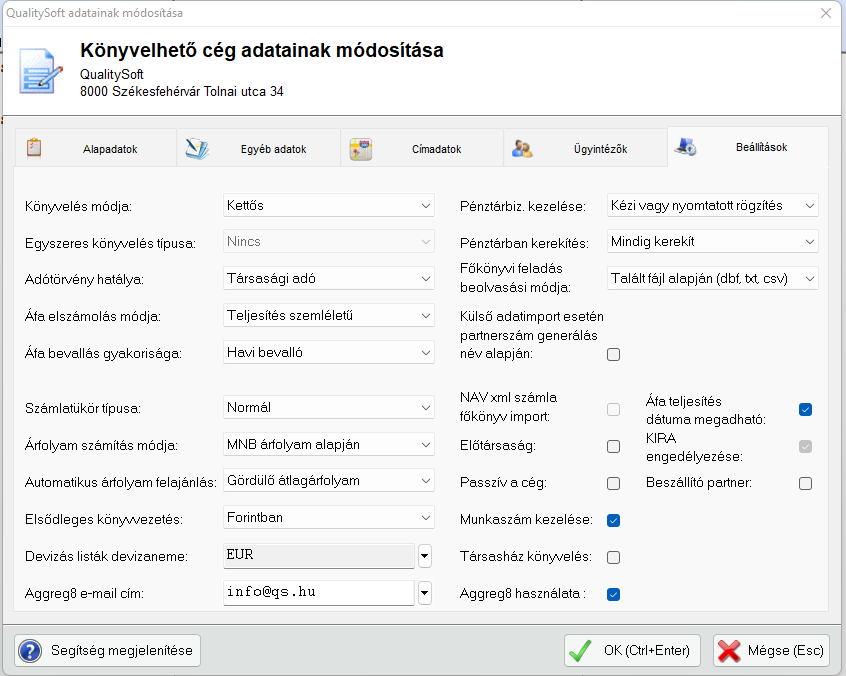Click the Egyéb adatok tab icon
The height and width of the screenshot is (676, 846).
pyautogui.click(x=197, y=149)
